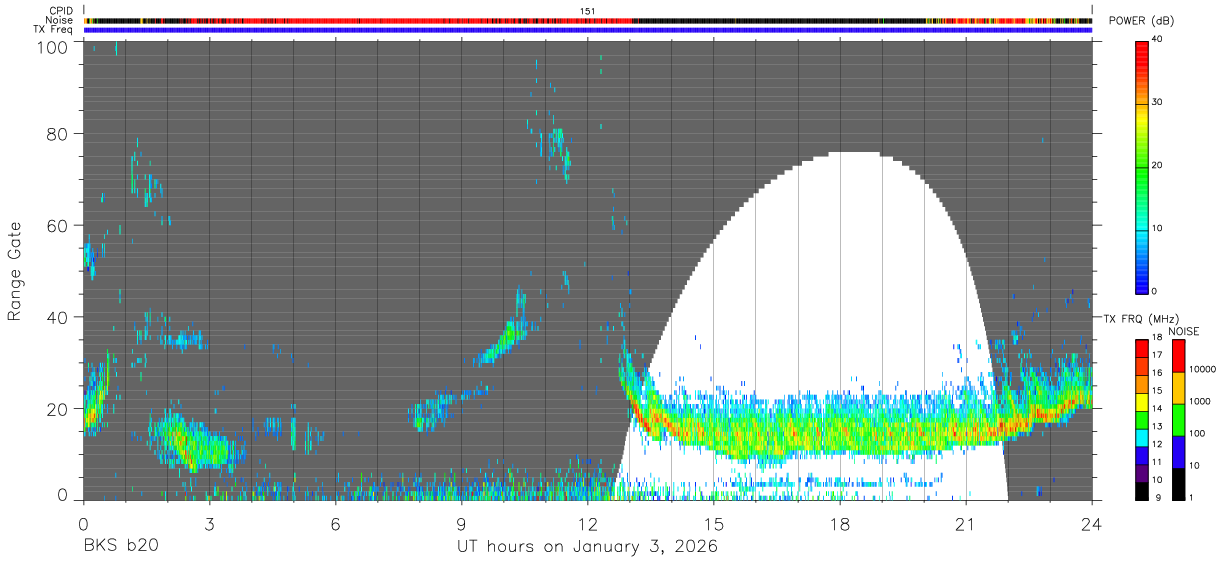
Task: Click UT hour tick label "15"
Action: pyautogui.click(x=713, y=523)
